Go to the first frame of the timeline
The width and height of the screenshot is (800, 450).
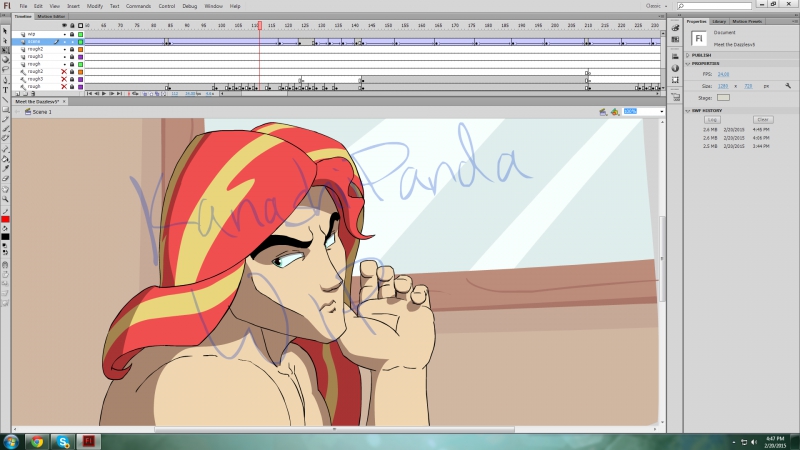(89, 94)
